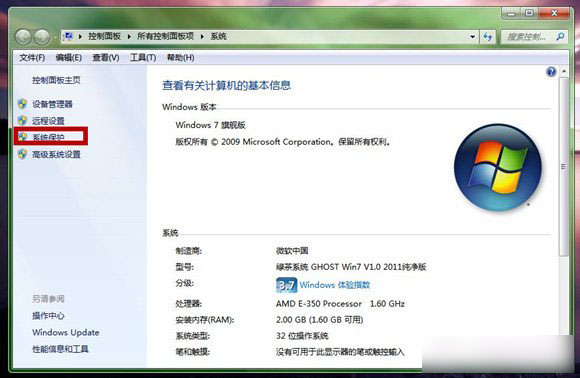Click the vertical scrollbar thumb
Screen dimensions: 580x378
(x=564, y=166)
